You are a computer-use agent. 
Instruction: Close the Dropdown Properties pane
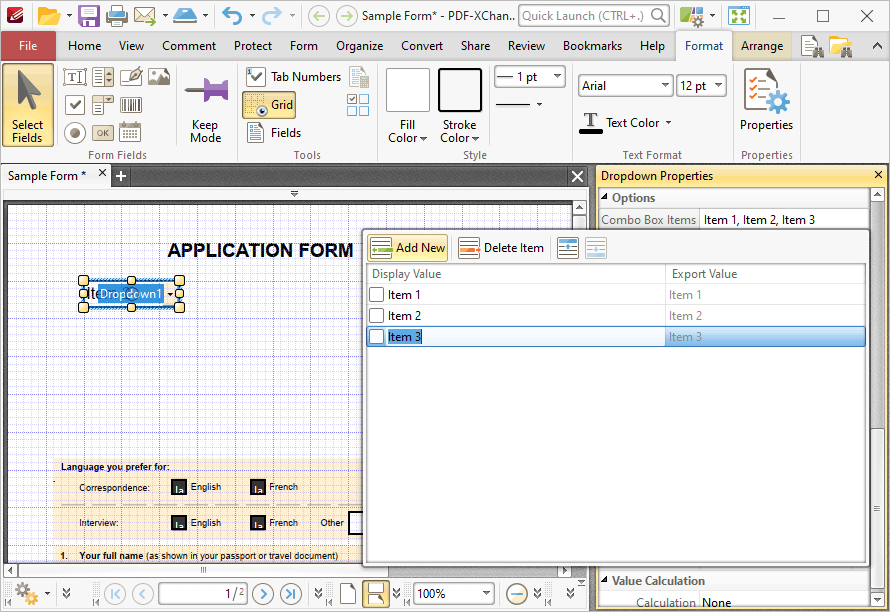(878, 175)
